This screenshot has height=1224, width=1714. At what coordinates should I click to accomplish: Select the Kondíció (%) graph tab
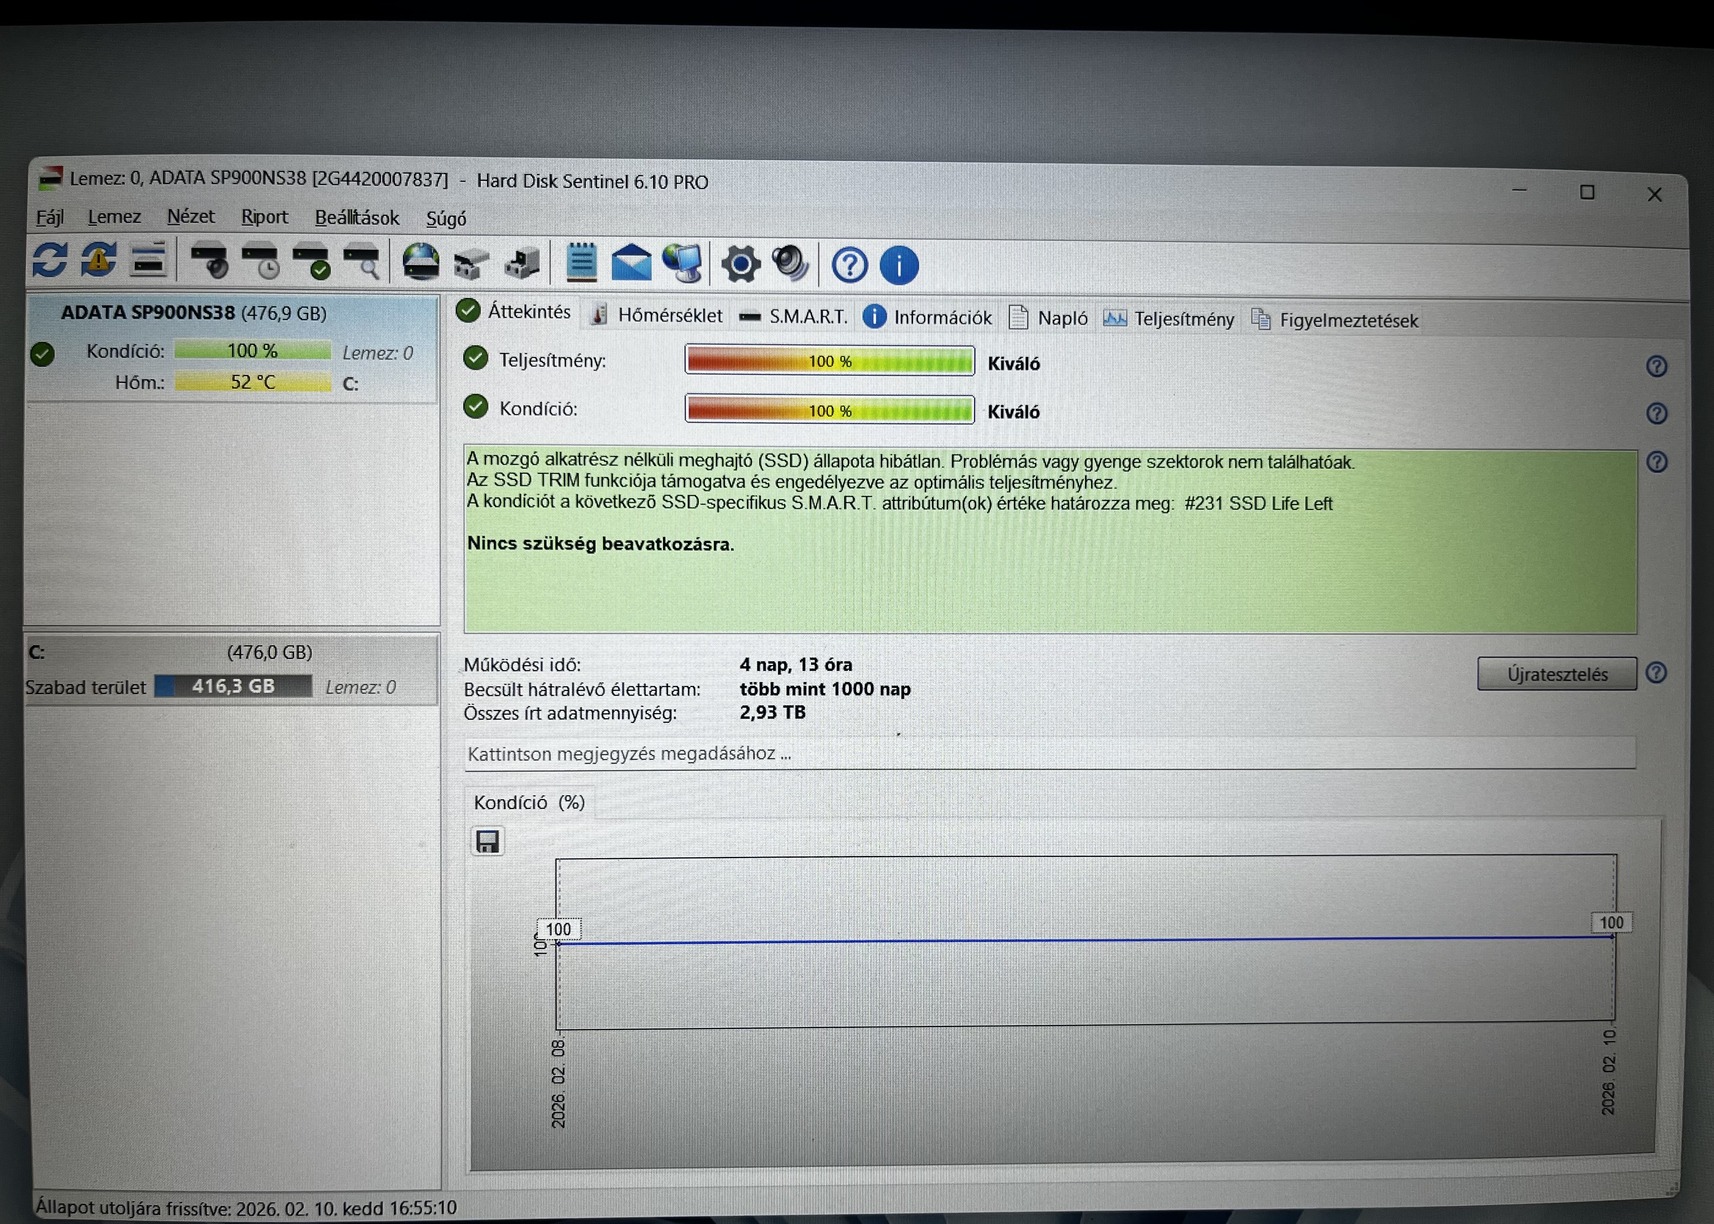point(529,802)
